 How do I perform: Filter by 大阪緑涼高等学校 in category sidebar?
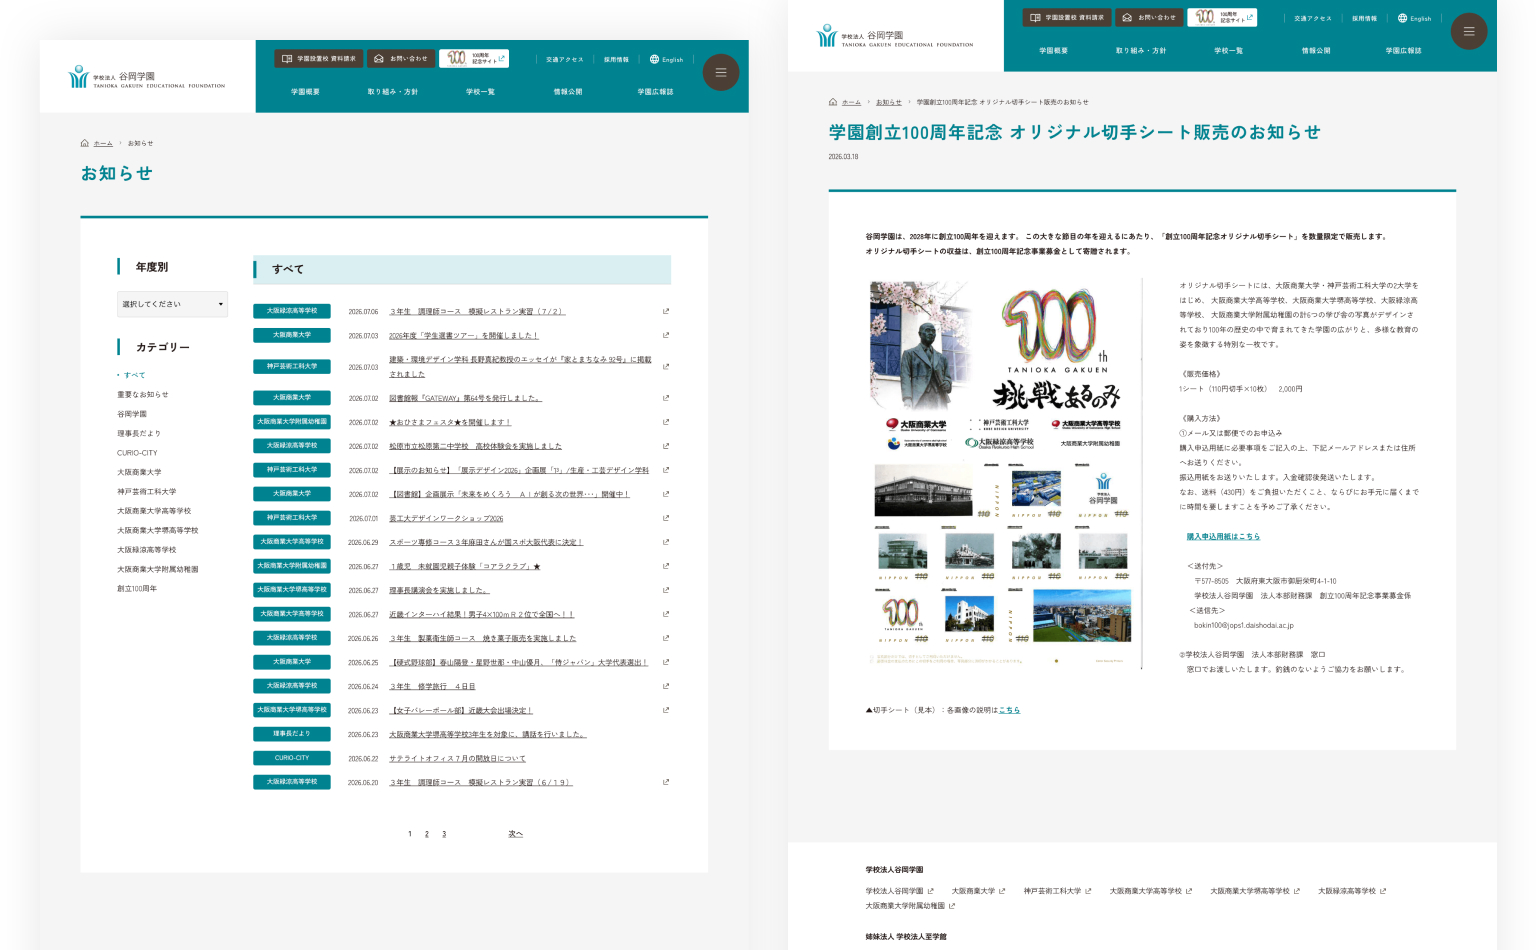pyautogui.click(x=146, y=550)
